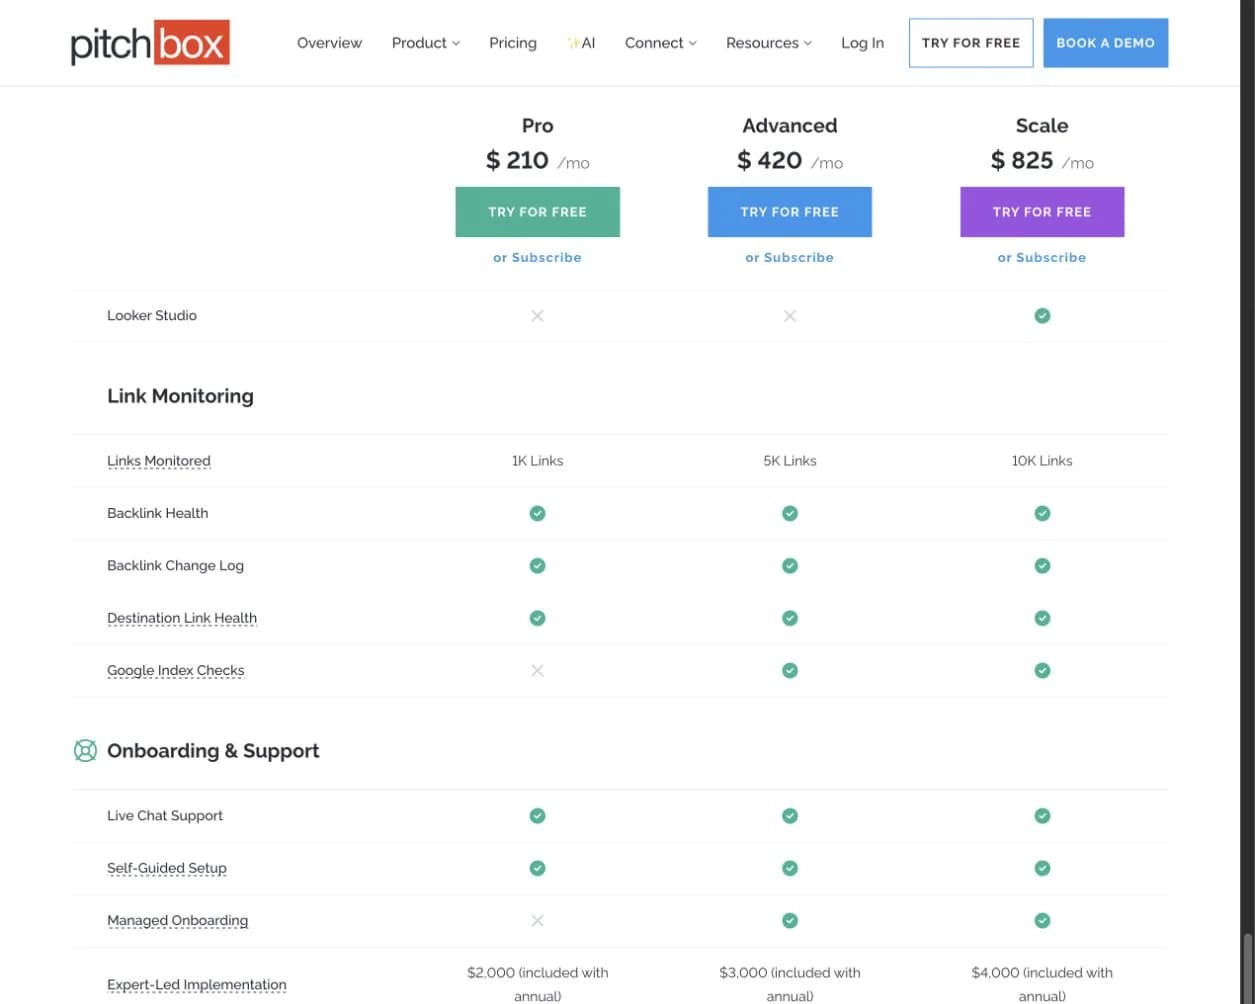Screen dimensions: 1255x1004
Task: Click 'or Subscribe' under Advanced plan
Action: tap(790, 257)
